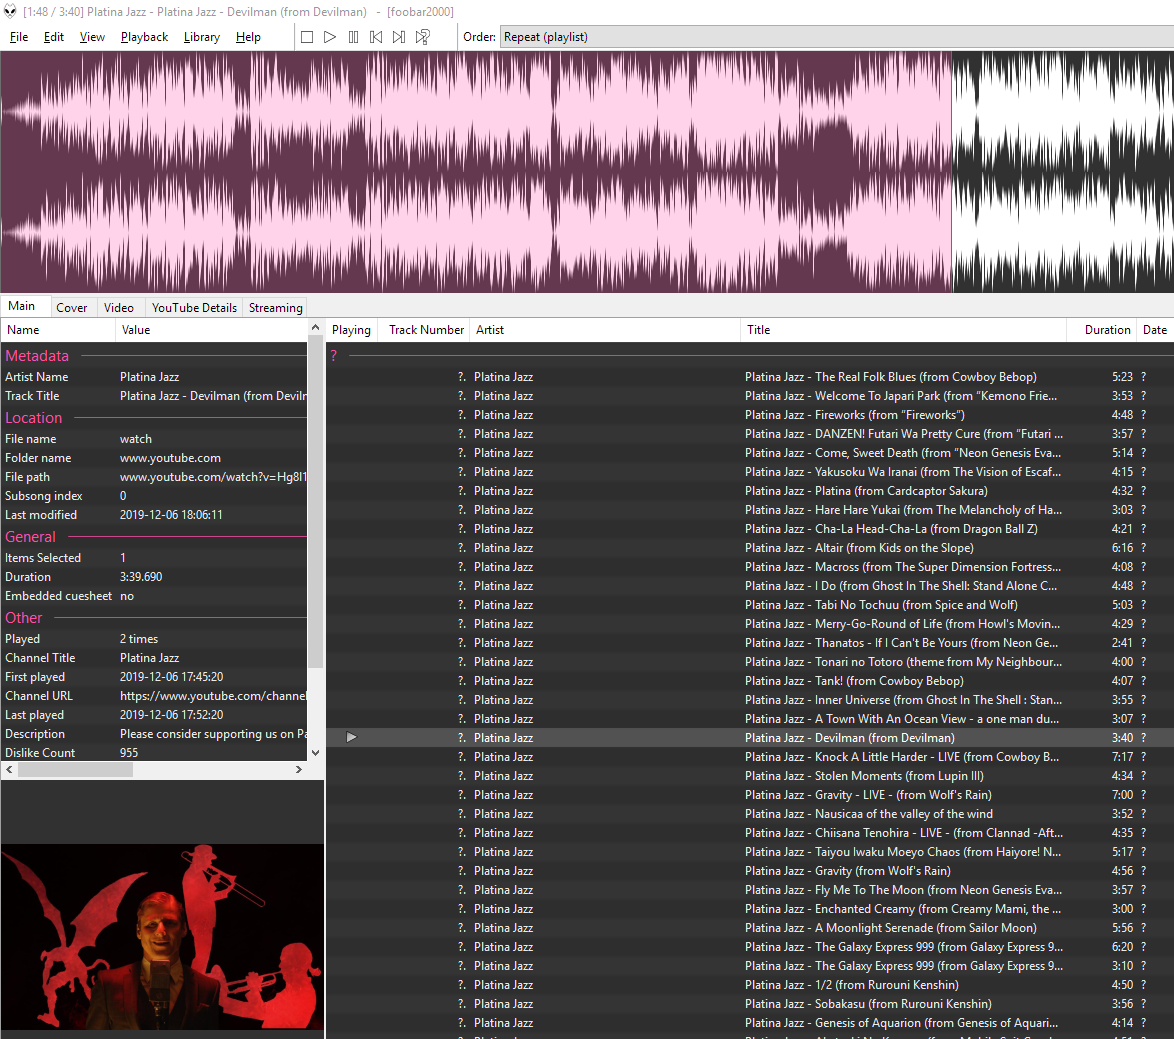The image size is (1174, 1039).
Task: Open the Edit menu
Action: 54,37
